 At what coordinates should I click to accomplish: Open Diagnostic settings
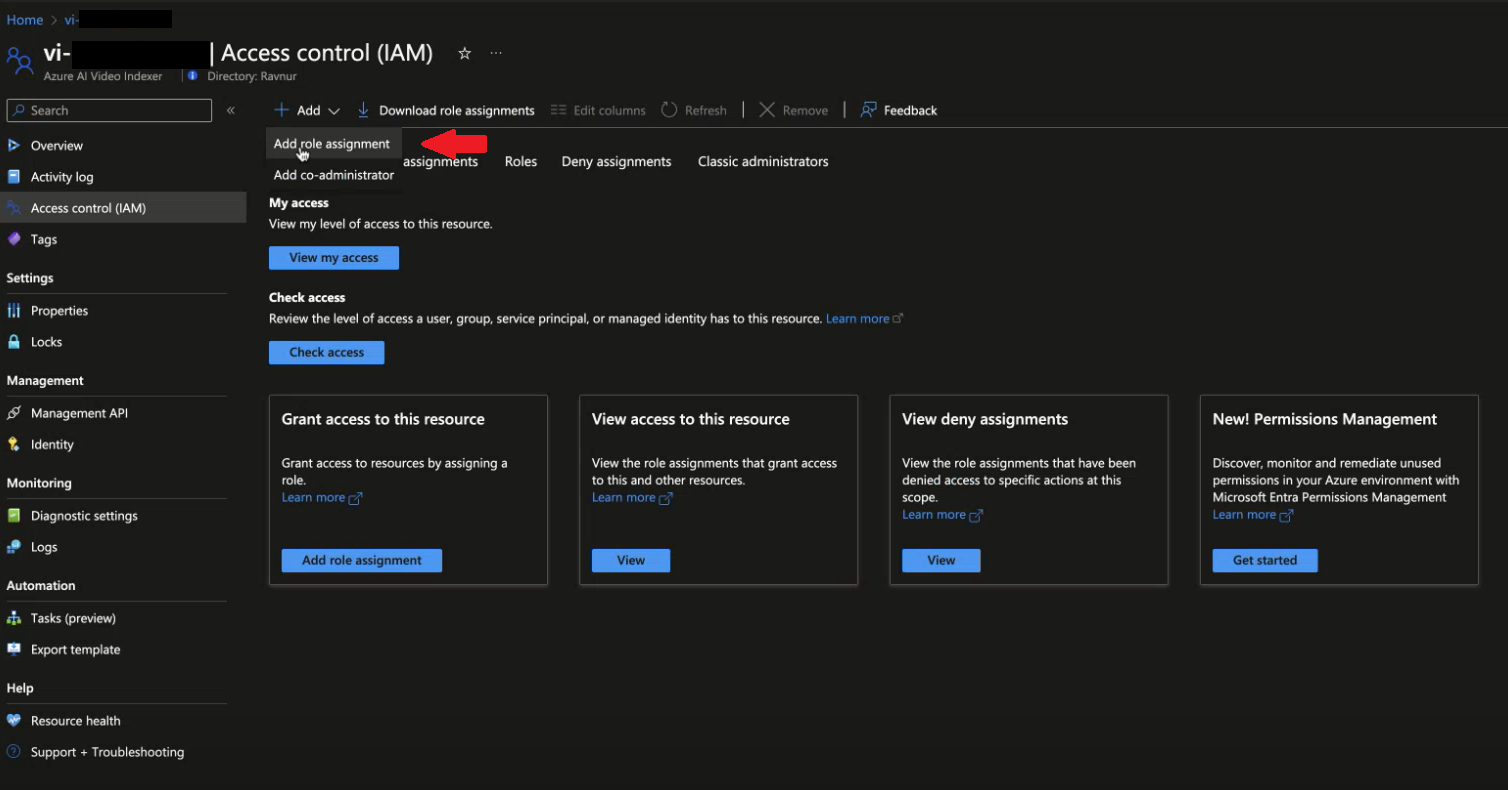coord(84,516)
